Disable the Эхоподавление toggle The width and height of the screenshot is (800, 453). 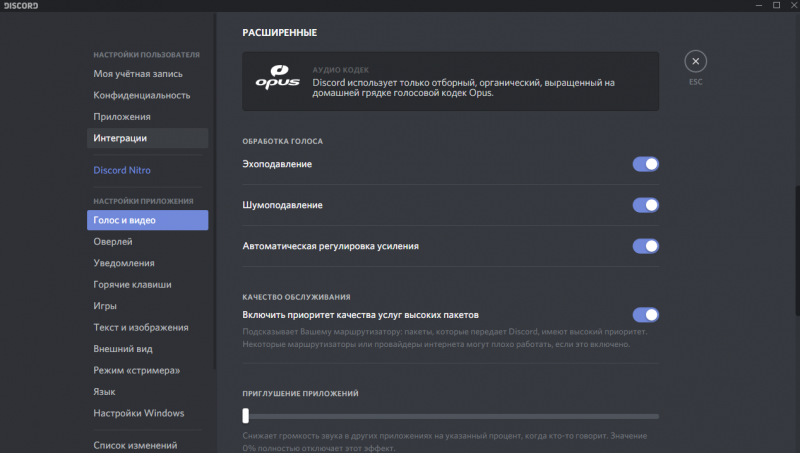click(x=646, y=164)
